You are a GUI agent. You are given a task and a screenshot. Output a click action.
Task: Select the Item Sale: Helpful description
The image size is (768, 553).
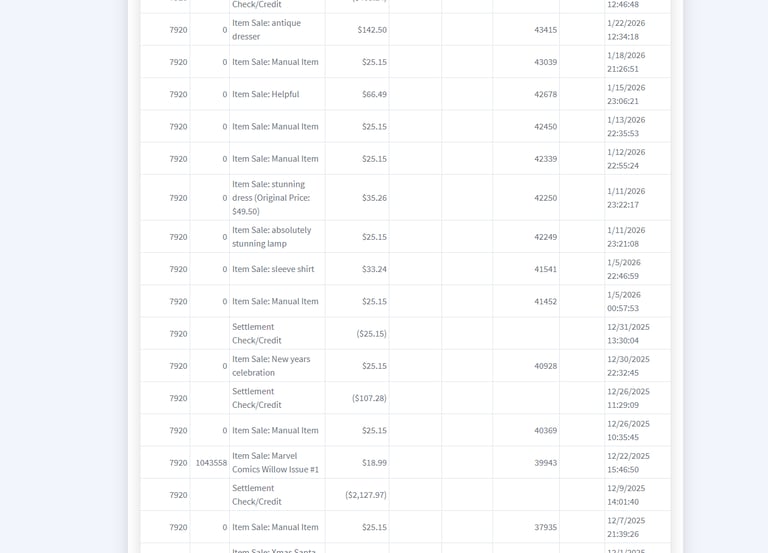pyautogui.click(x=265, y=94)
